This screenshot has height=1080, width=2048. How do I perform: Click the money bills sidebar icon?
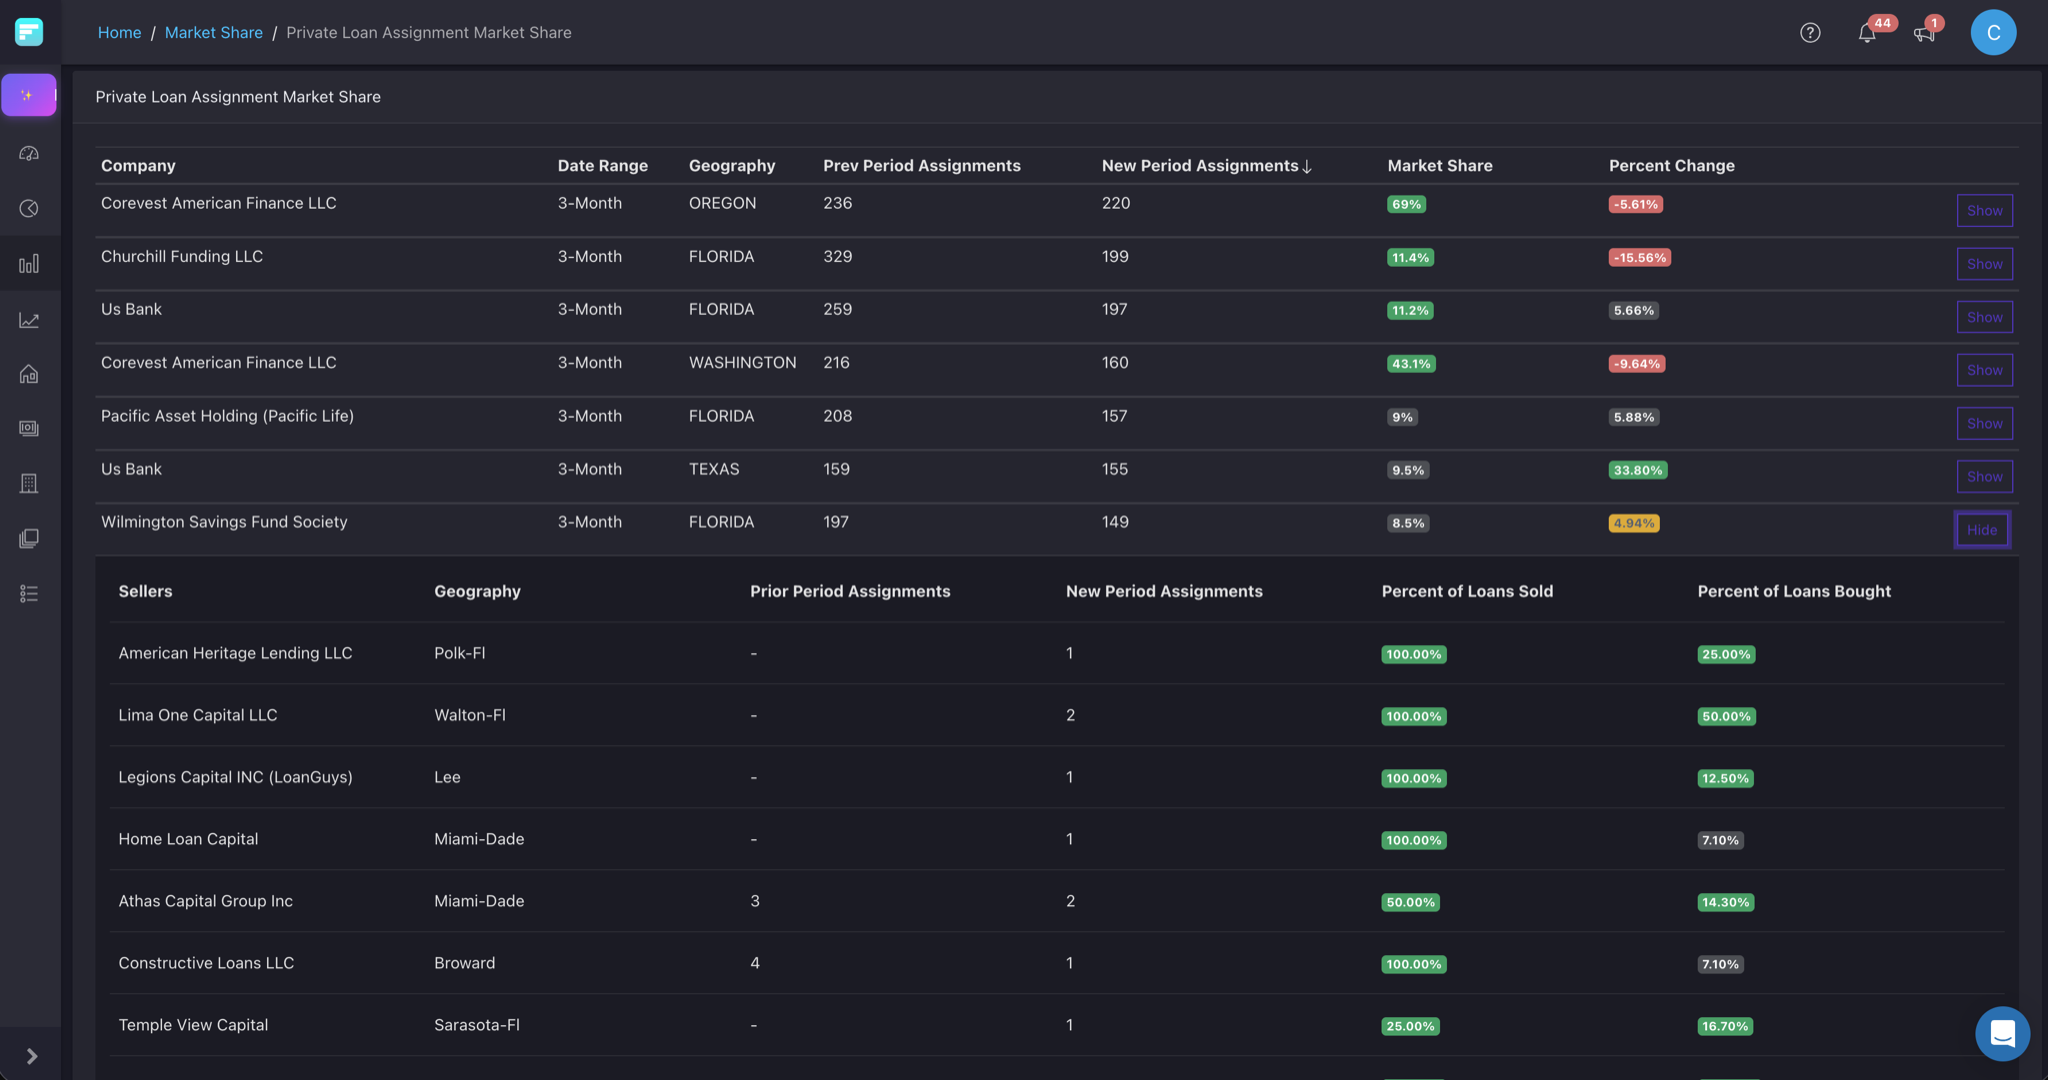coord(29,428)
